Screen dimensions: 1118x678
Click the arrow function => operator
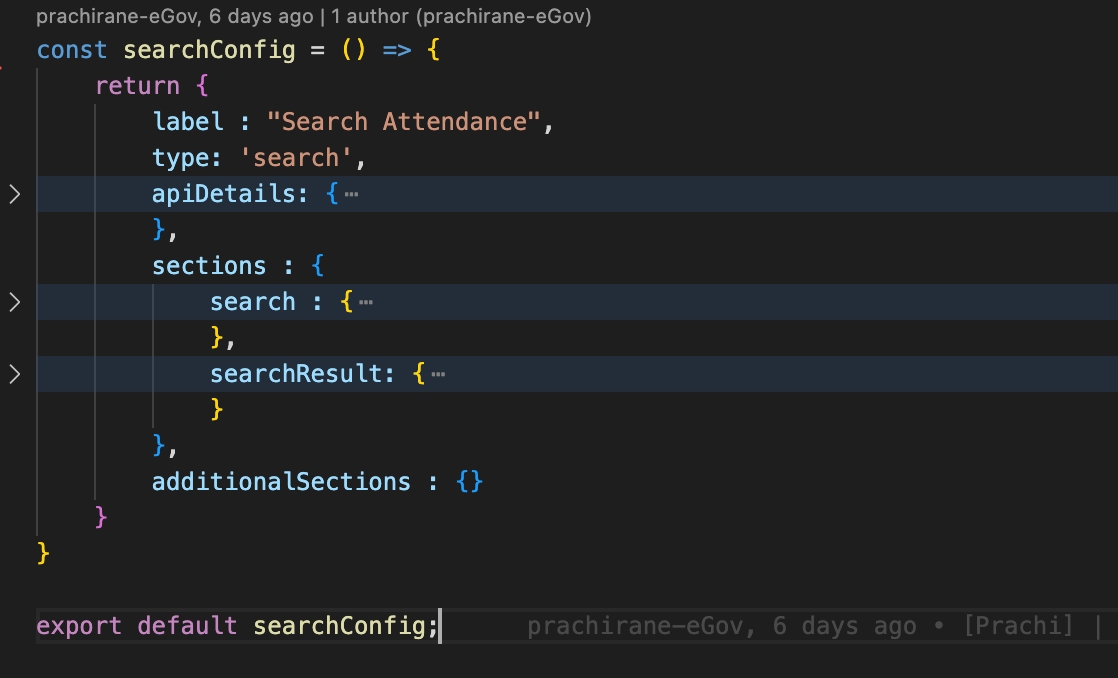coord(397,50)
